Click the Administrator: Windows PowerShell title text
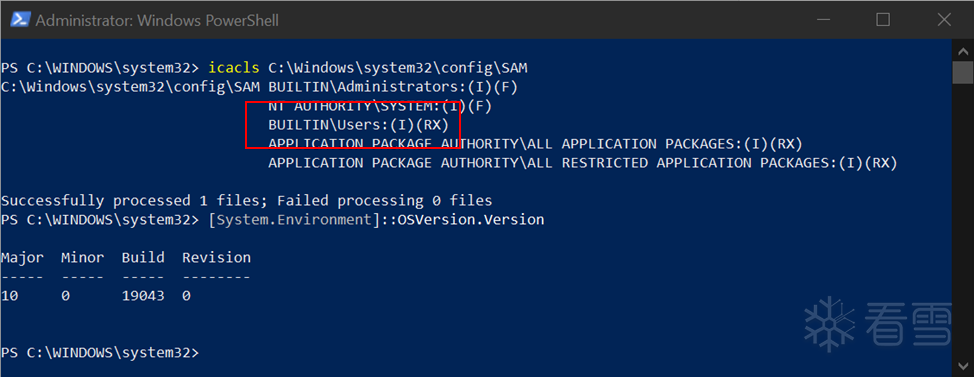Screen dimensions: 974x377 click(x=157, y=20)
